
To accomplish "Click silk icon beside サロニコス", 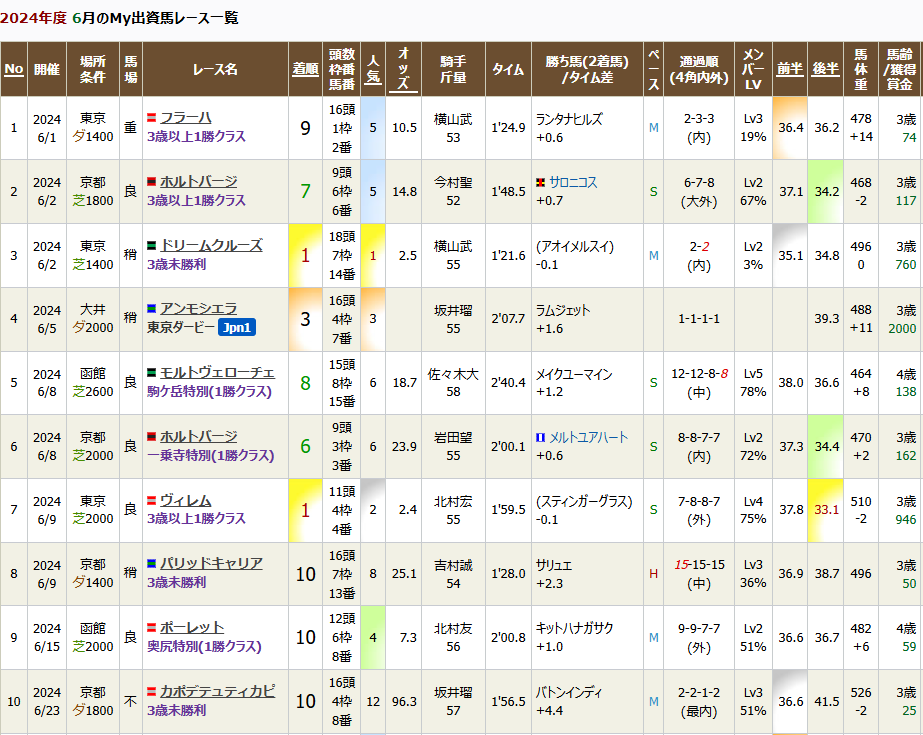I will pyautogui.click(x=540, y=182).
